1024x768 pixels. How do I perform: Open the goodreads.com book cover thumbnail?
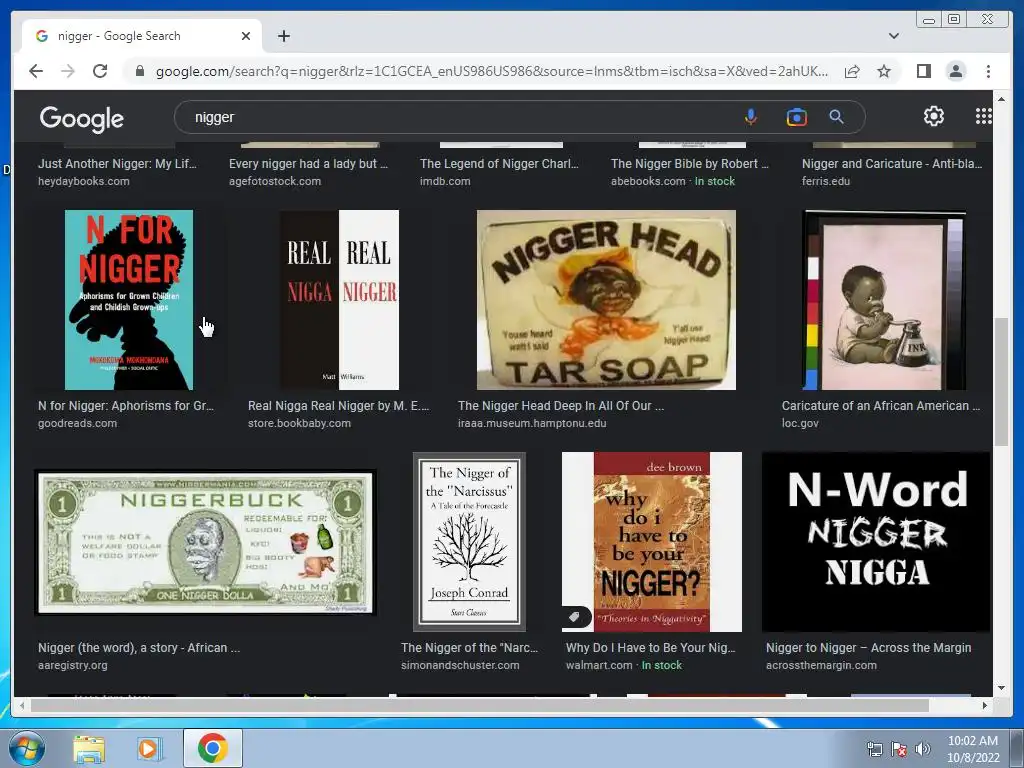(x=129, y=300)
